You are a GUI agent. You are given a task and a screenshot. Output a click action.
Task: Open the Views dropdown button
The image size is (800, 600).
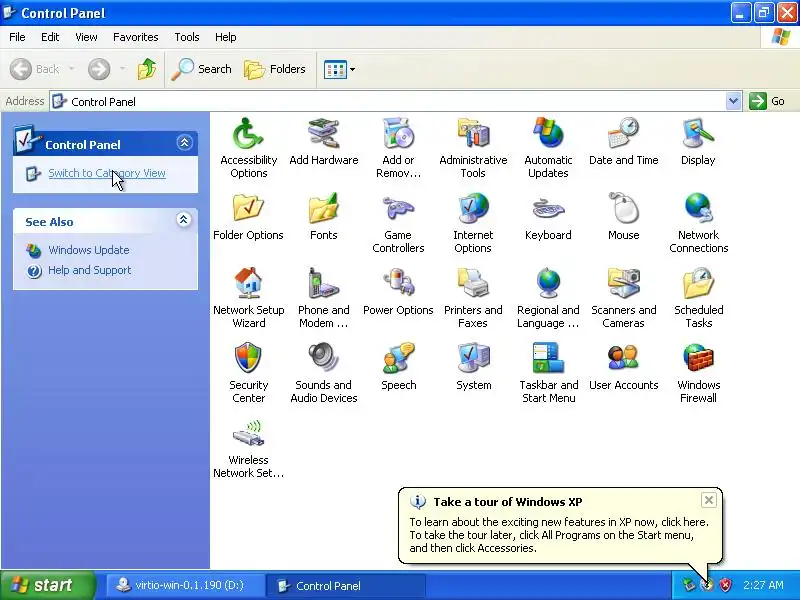(x=339, y=69)
